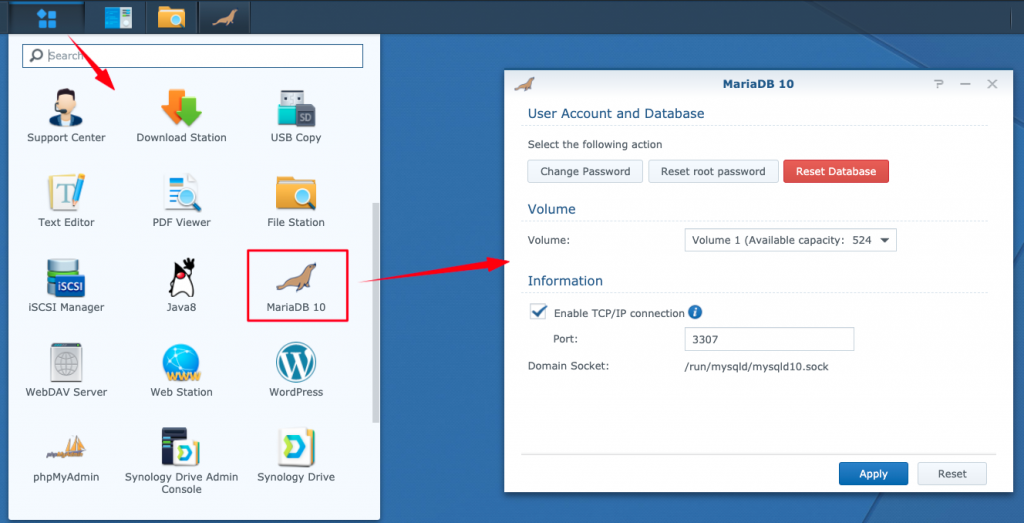Image resolution: width=1024 pixels, height=523 pixels.
Task: Launch USB Copy app
Action: coord(296,116)
